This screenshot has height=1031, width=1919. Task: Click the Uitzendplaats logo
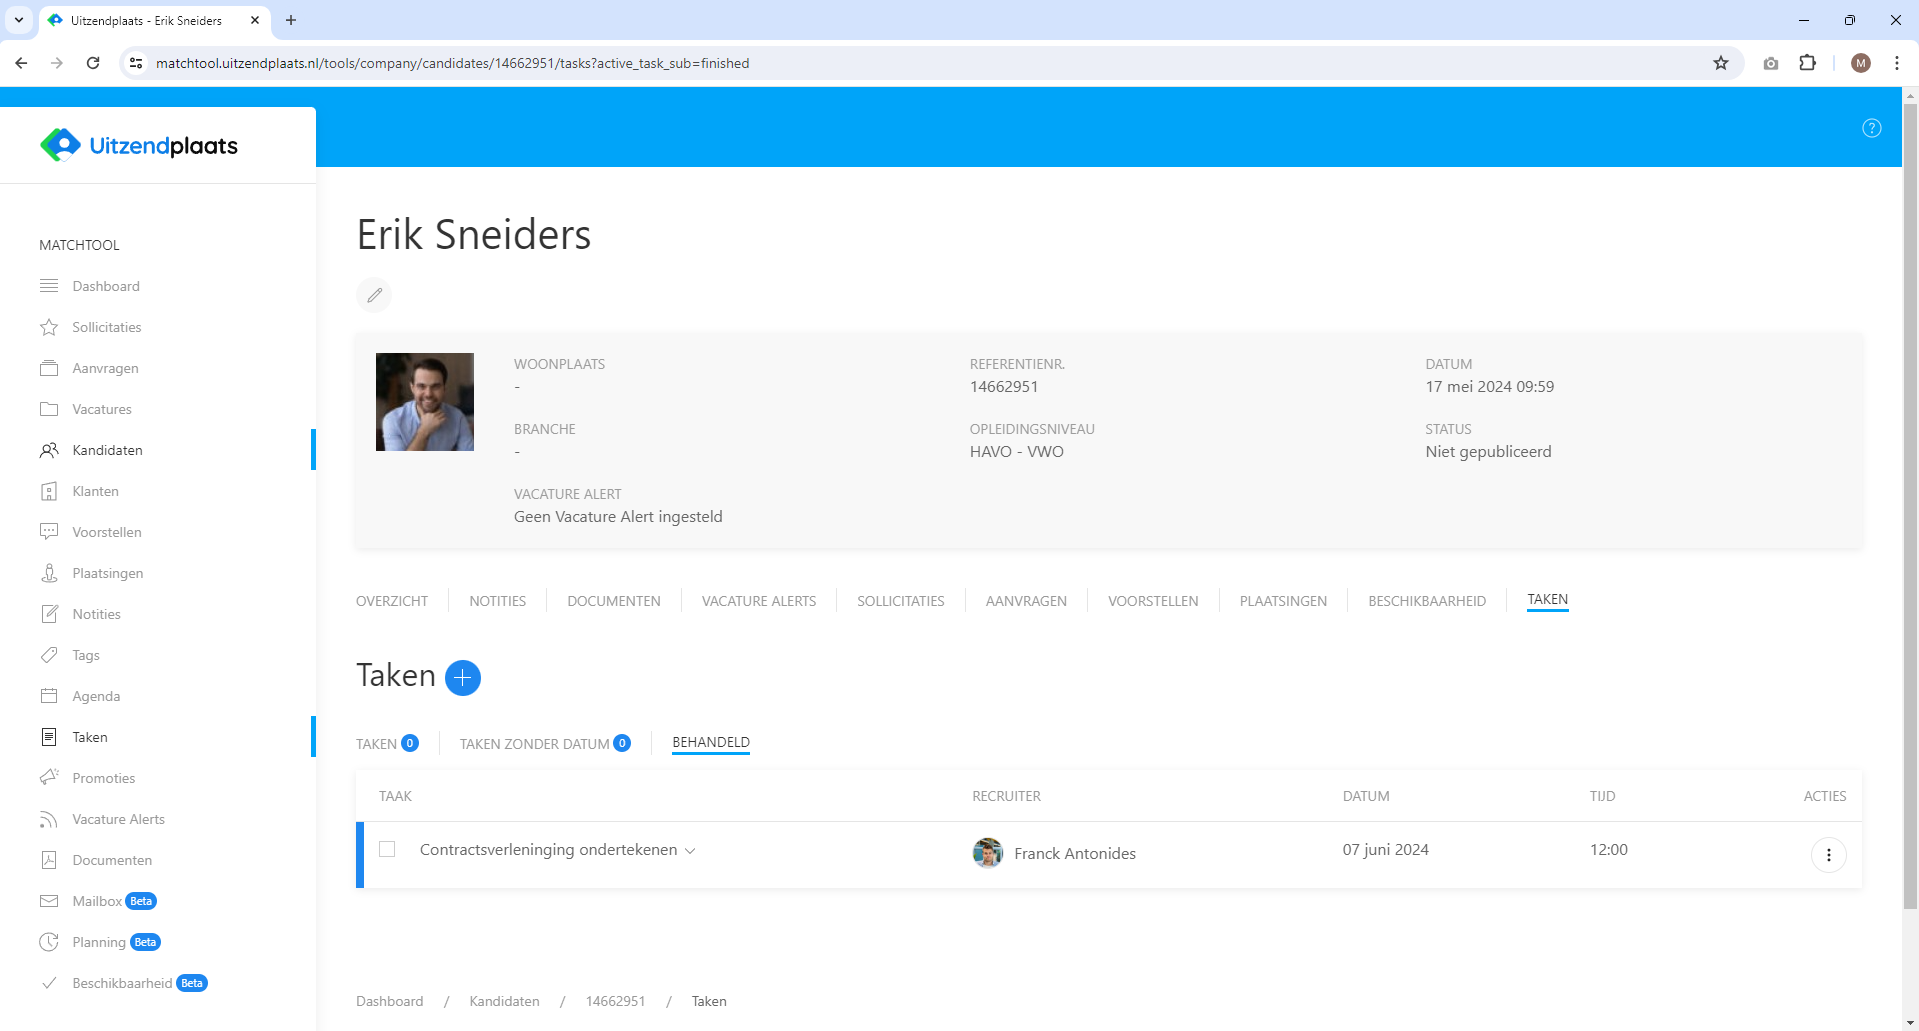coord(139,146)
